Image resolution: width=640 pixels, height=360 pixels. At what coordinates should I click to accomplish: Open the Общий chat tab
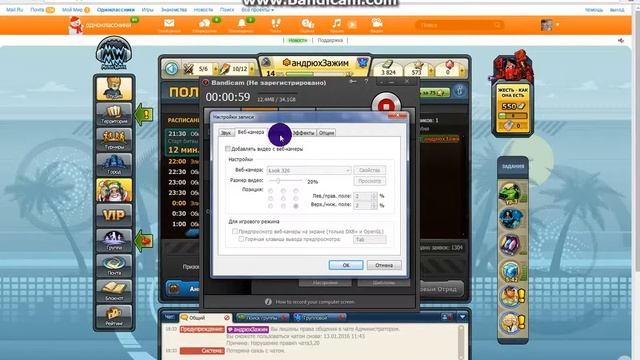click(x=204, y=317)
